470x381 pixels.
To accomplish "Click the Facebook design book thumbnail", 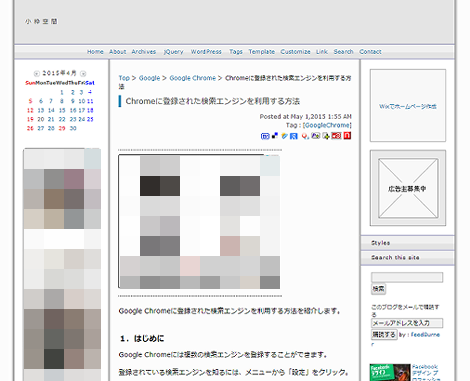I will pyautogui.click(x=390, y=373).
